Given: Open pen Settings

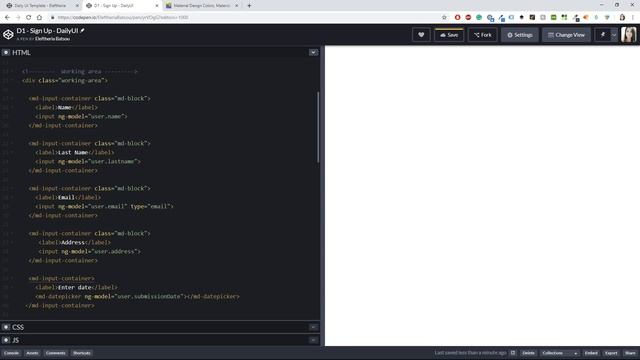Looking at the screenshot, I should click(520, 35).
